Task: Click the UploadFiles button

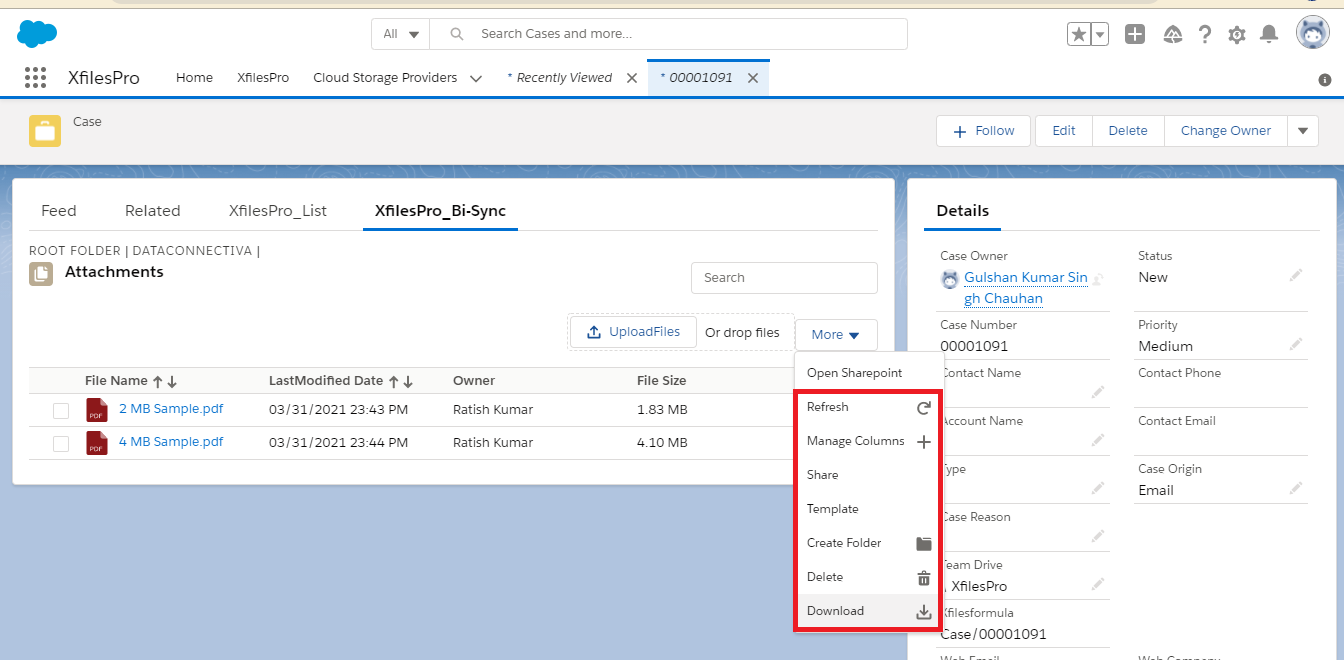Action: pos(633,332)
